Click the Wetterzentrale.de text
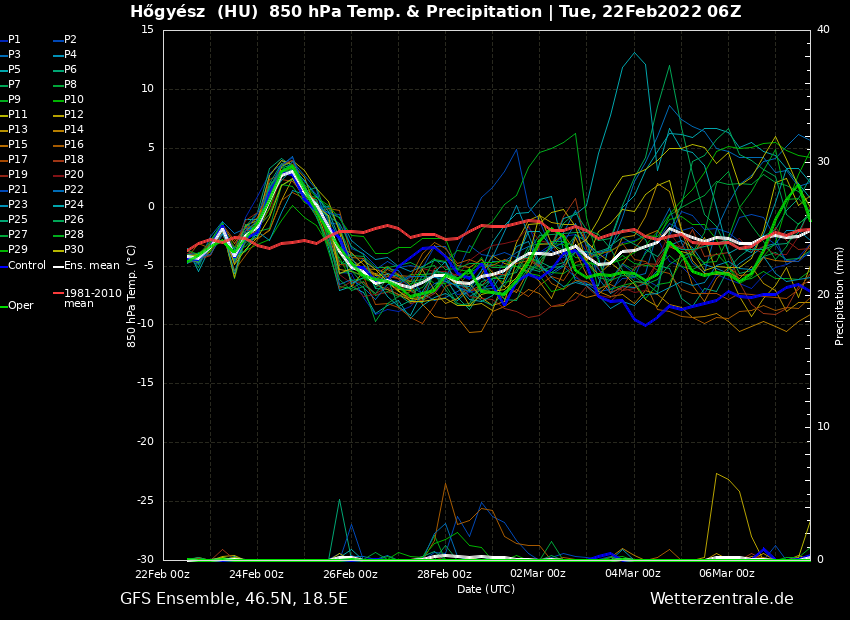 721,599
